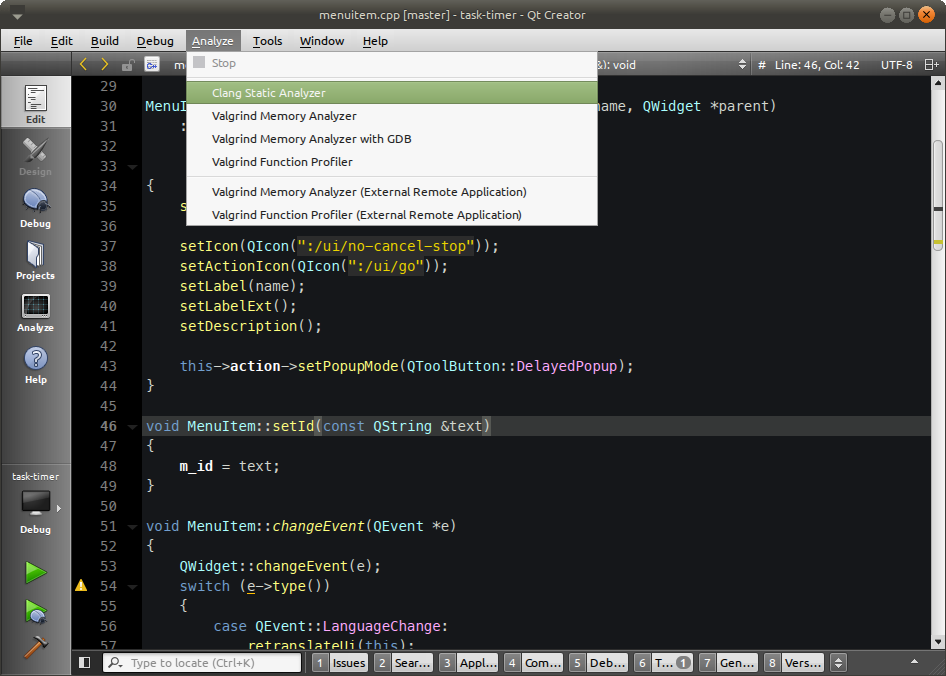This screenshot has height=676, width=946.
Task: Open the Version Control pane number 8
Action: click(x=793, y=663)
